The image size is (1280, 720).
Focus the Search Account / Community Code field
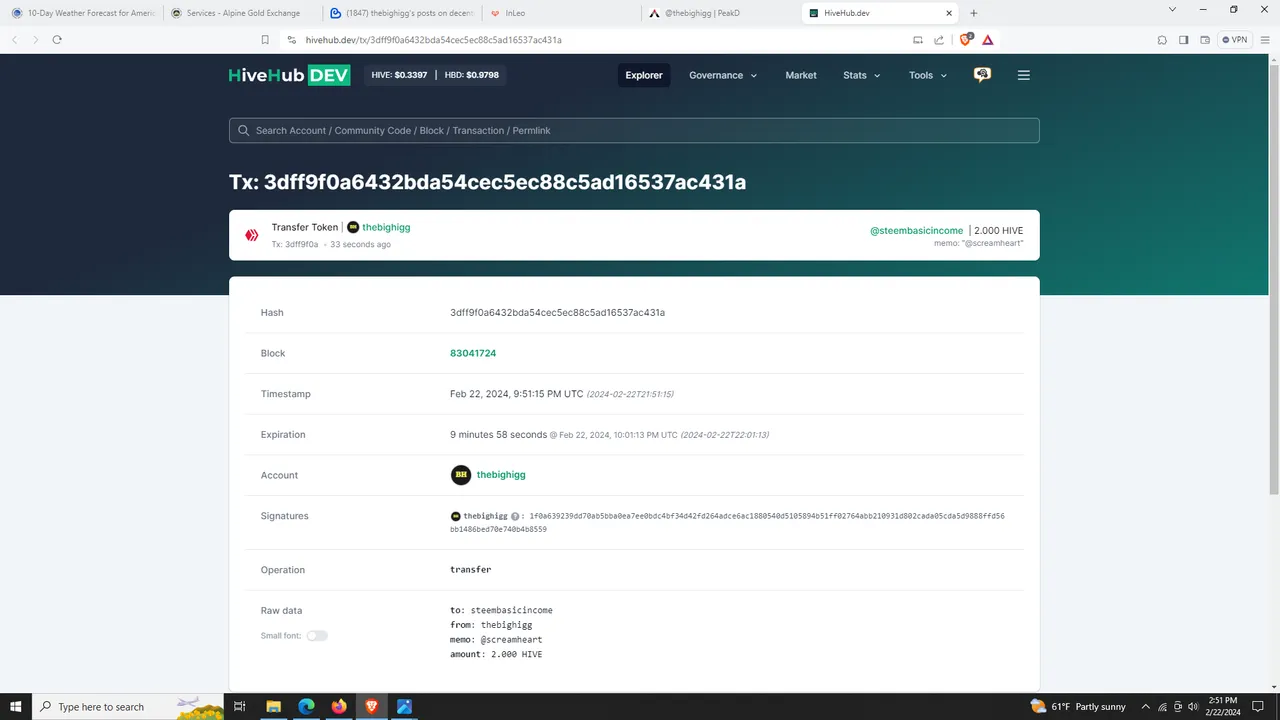pos(634,130)
